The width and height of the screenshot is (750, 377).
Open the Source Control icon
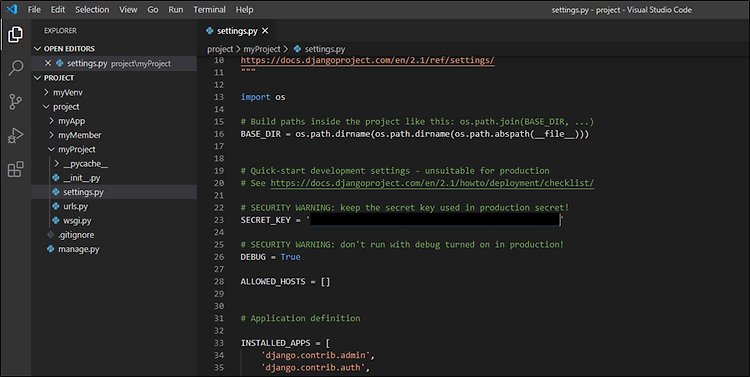point(15,101)
